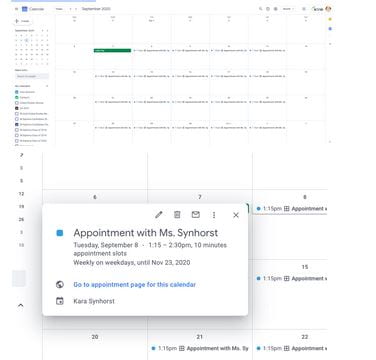Click the upward chevron at bottom-left
The height and width of the screenshot is (360, 376).
[20, 305]
